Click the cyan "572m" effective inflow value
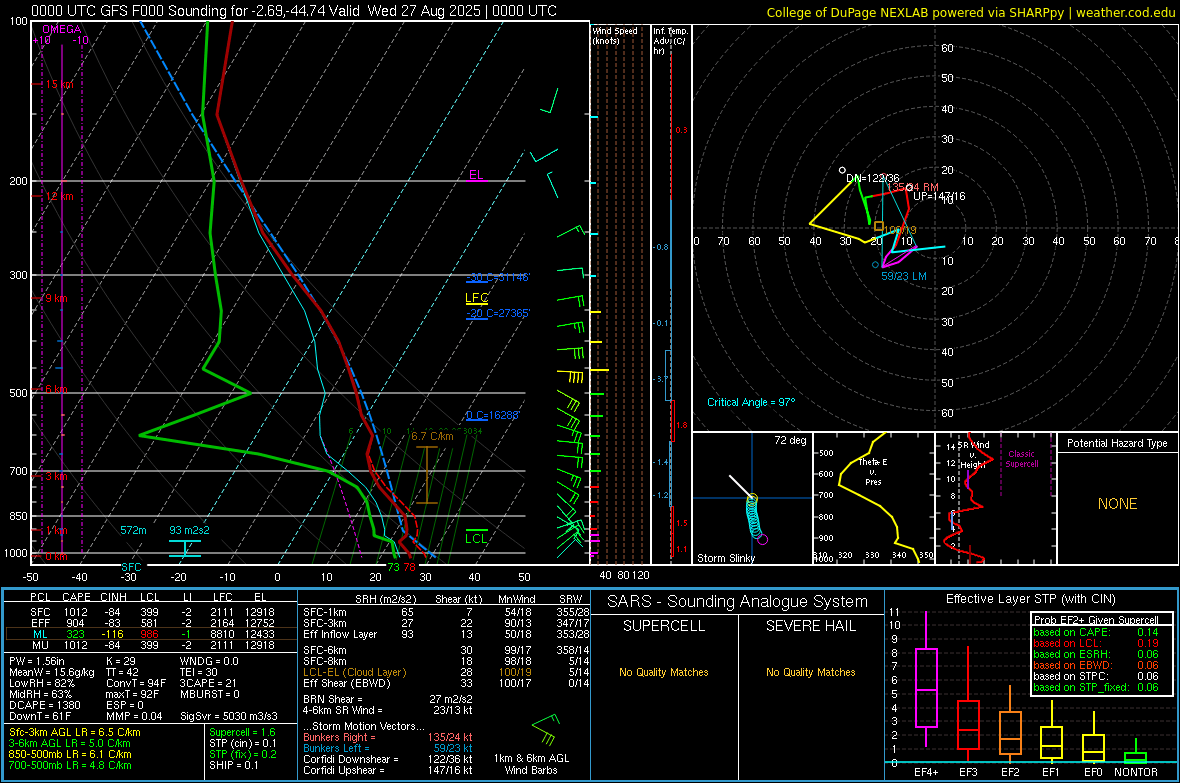The image size is (1180, 783). (133, 530)
